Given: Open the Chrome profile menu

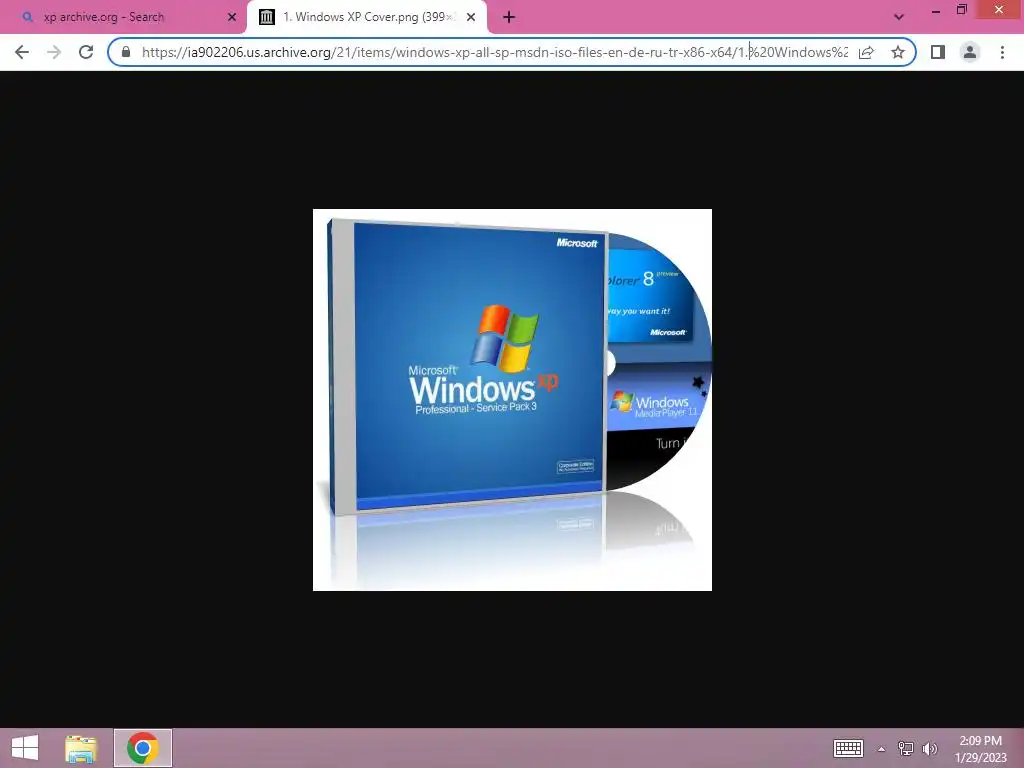Looking at the screenshot, I should 970,52.
